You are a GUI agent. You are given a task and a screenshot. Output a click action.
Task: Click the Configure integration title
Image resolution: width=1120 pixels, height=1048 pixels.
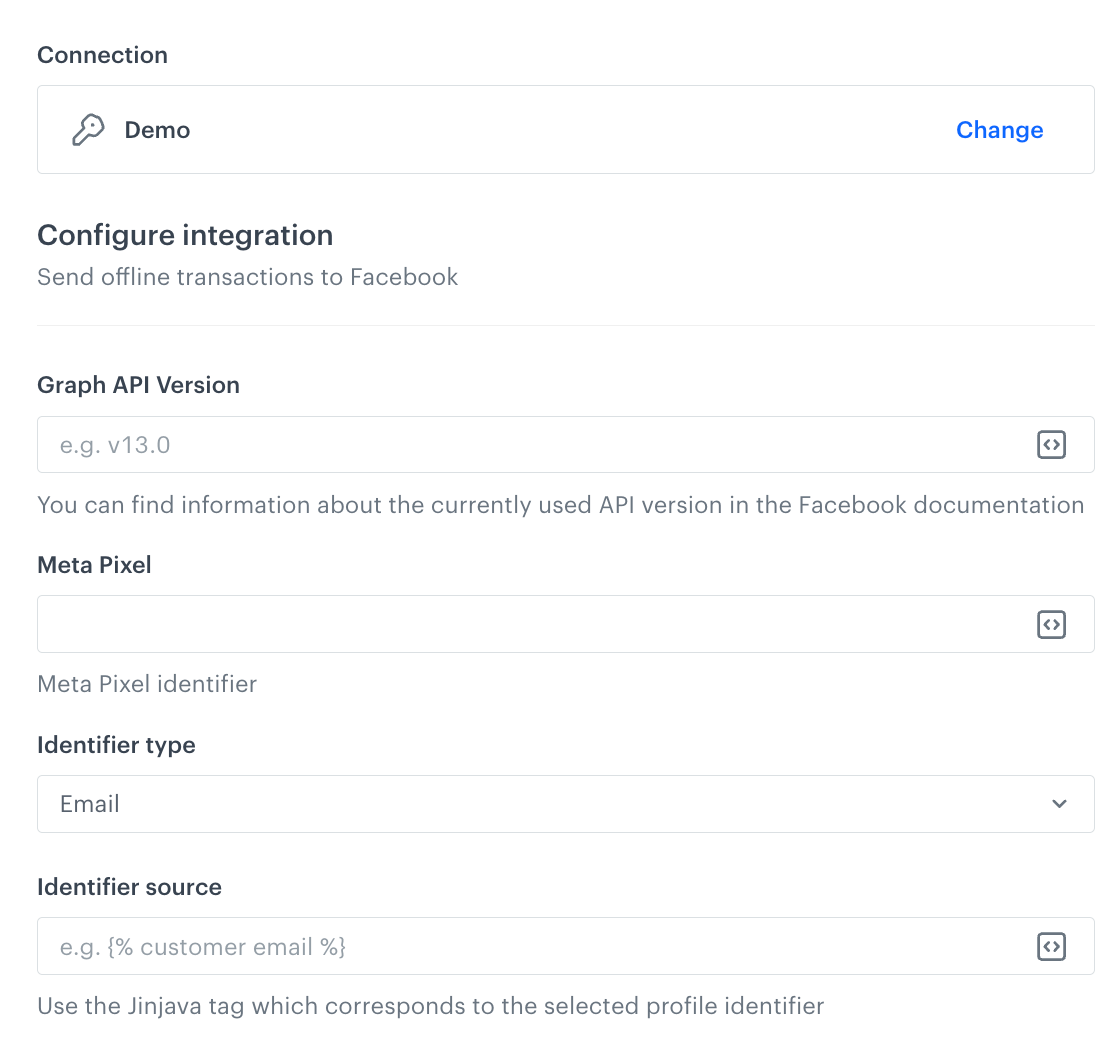pyautogui.click(x=185, y=235)
